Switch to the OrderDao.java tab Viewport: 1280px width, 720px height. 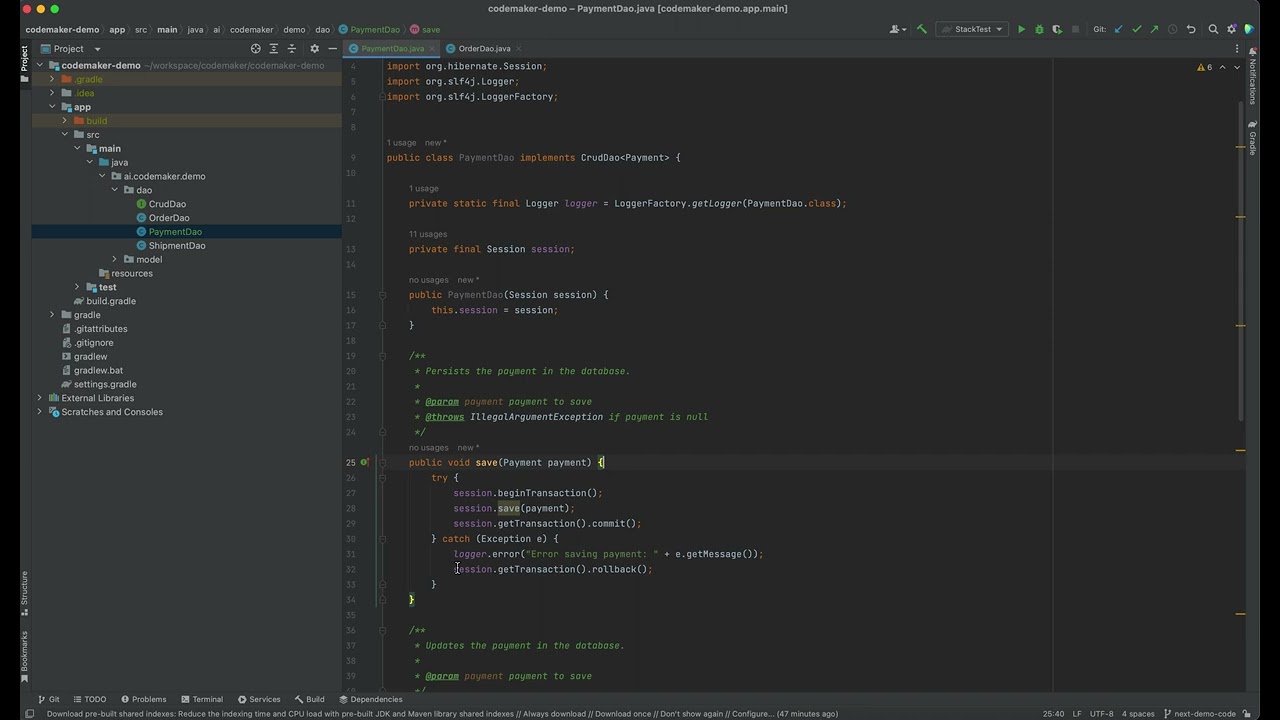[484, 48]
